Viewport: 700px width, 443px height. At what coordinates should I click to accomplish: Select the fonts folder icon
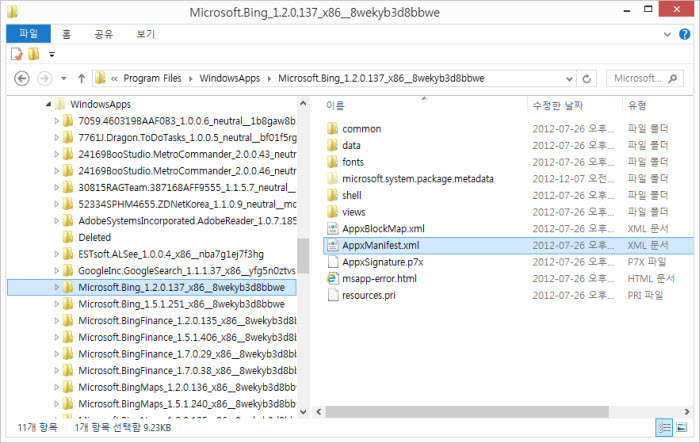click(x=332, y=162)
